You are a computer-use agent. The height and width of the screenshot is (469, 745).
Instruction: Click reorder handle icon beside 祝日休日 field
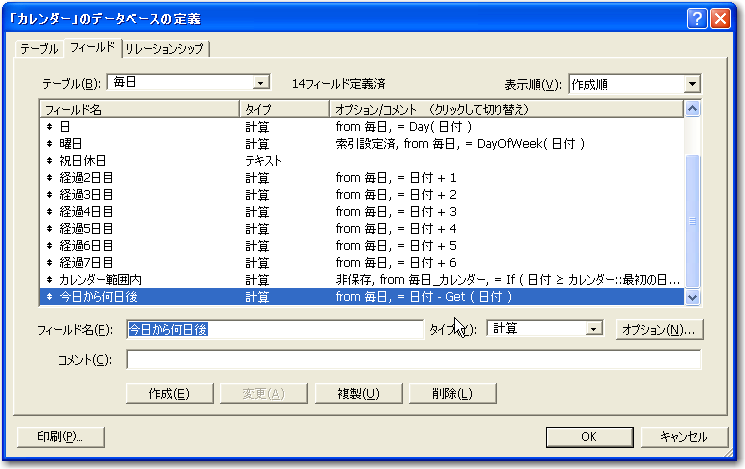(50, 161)
